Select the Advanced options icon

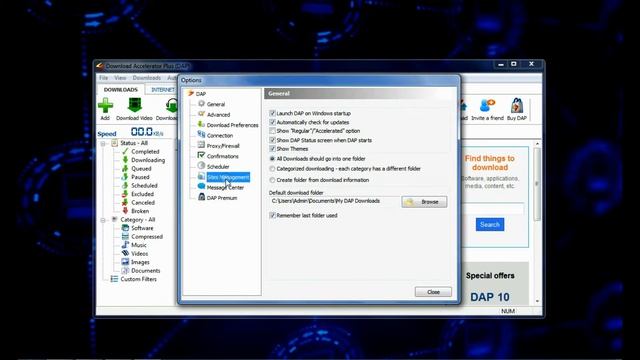click(x=201, y=114)
